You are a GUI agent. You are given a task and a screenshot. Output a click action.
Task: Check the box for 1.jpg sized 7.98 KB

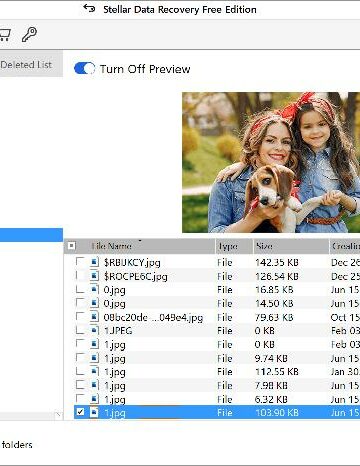(80, 385)
